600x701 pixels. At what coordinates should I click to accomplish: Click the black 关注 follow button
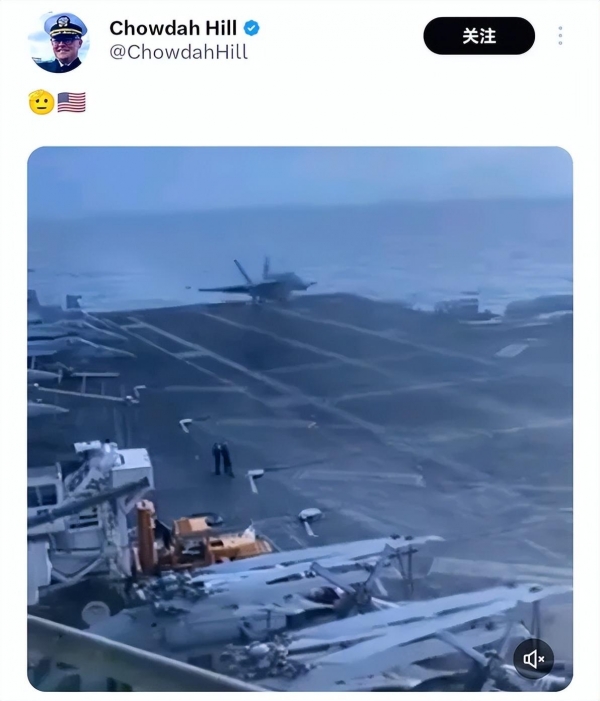(479, 36)
